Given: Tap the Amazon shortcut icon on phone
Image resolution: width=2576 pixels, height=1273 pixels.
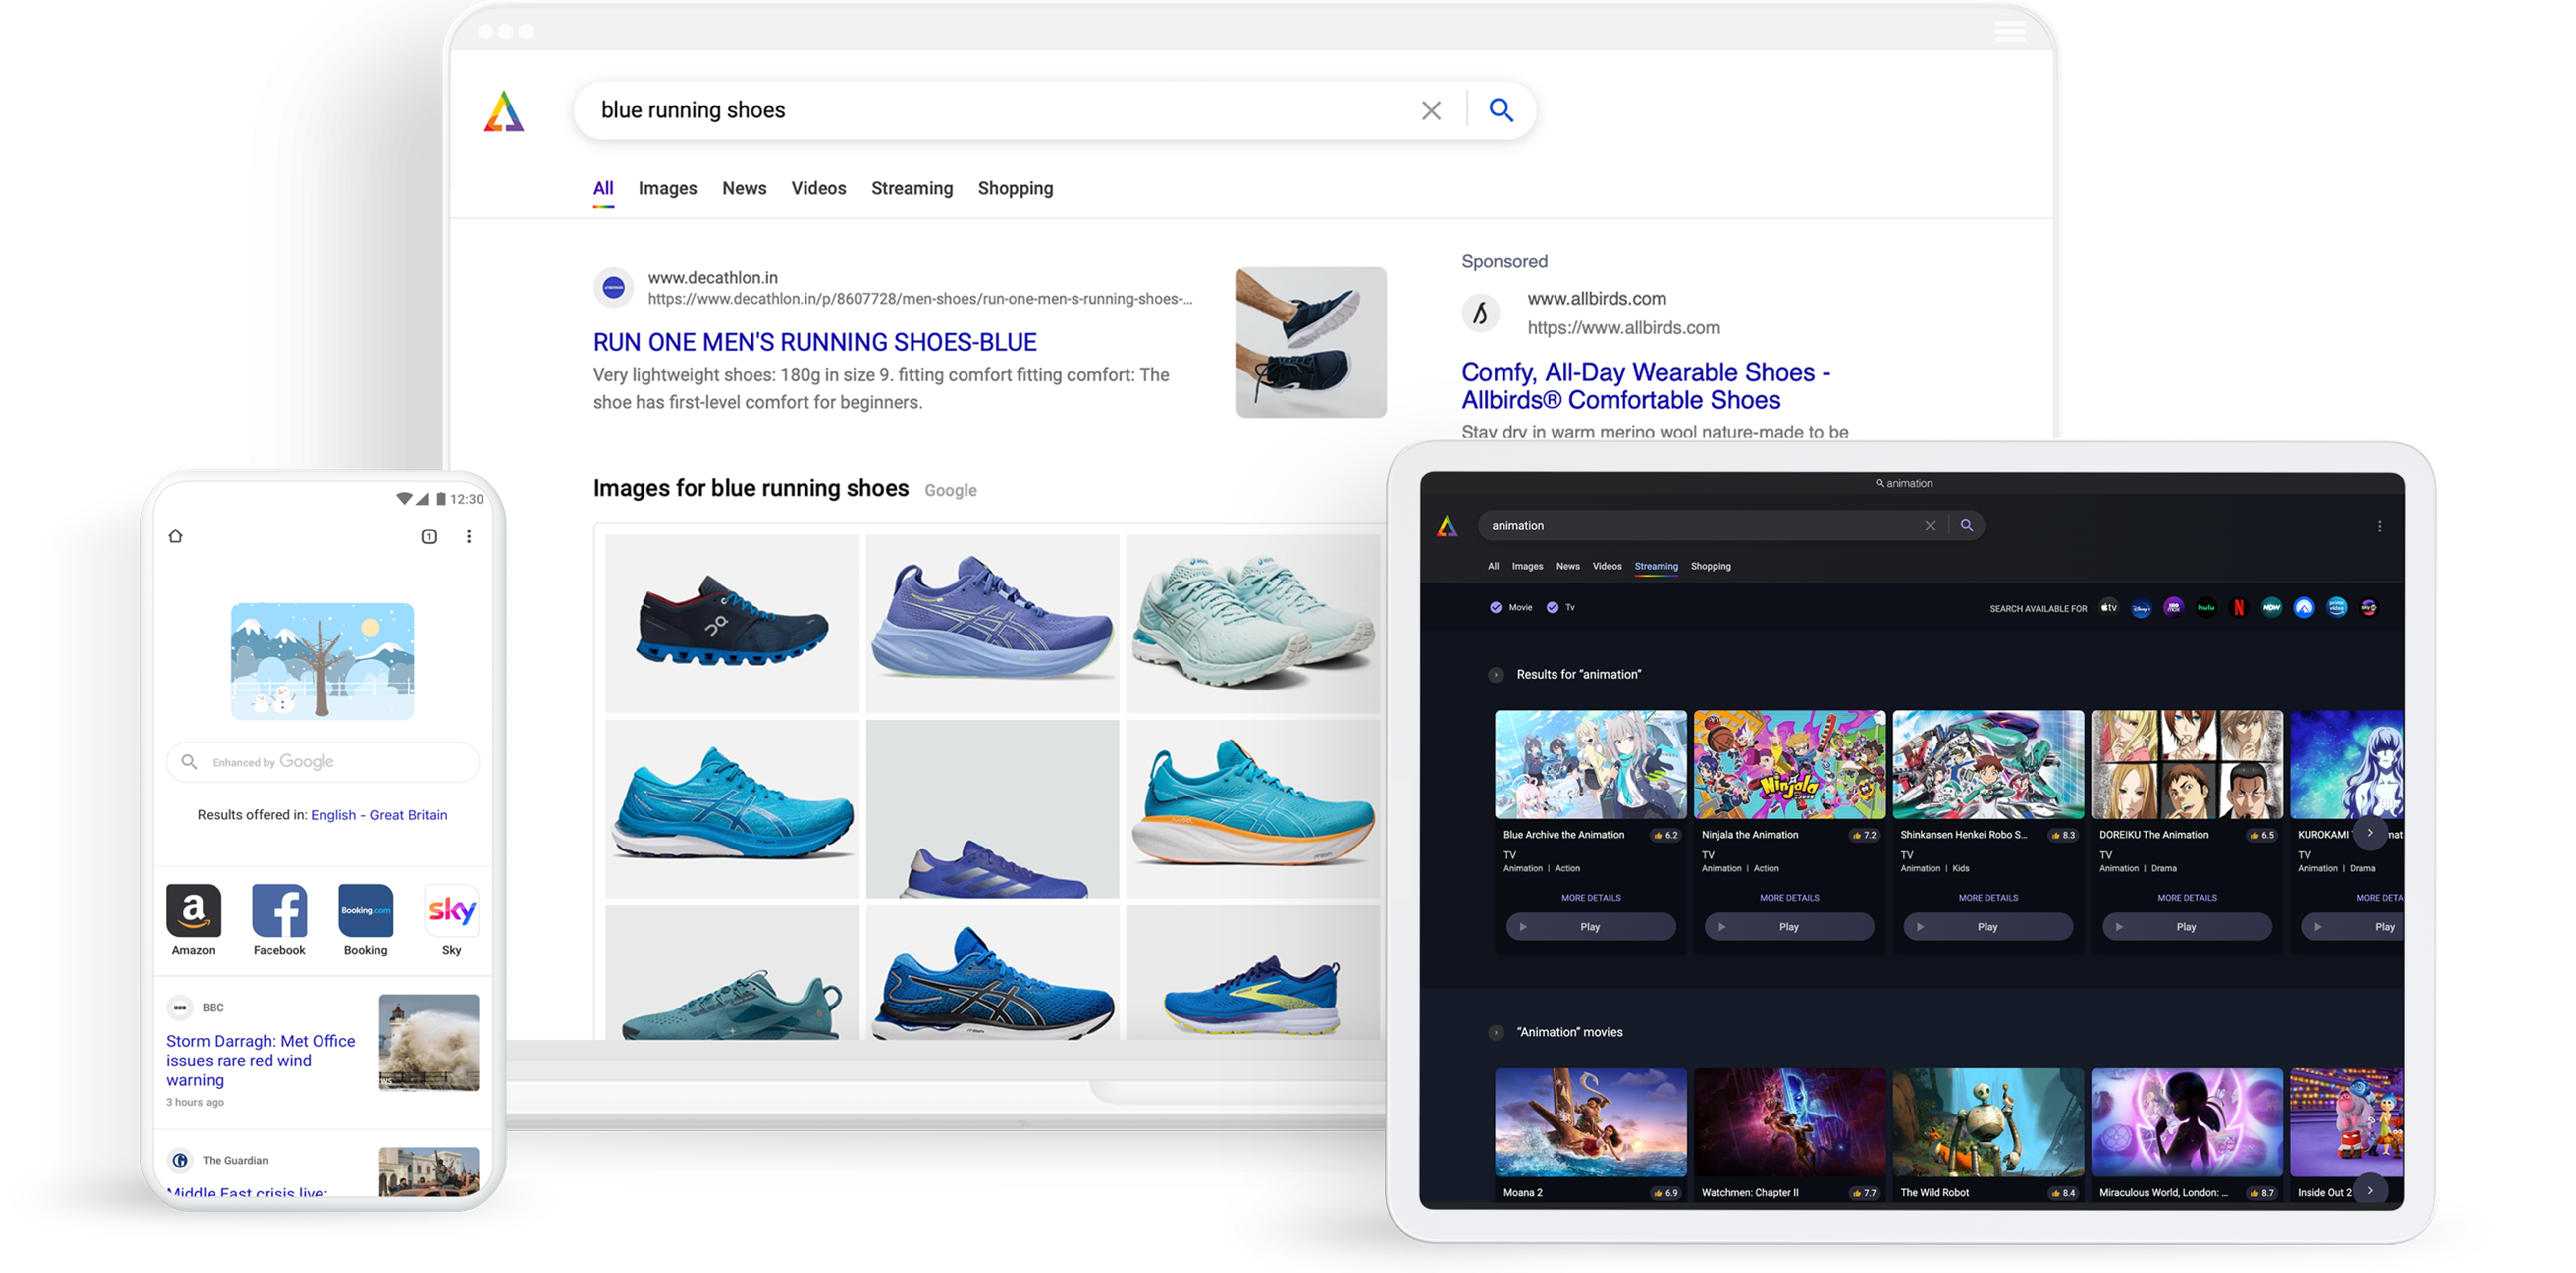Looking at the screenshot, I should [193, 910].
